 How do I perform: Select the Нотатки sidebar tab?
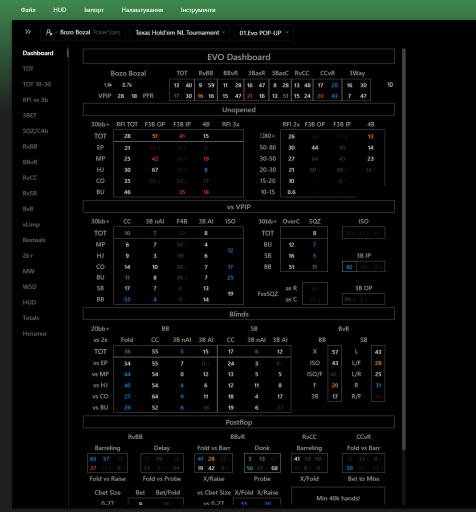click(35, 334)
